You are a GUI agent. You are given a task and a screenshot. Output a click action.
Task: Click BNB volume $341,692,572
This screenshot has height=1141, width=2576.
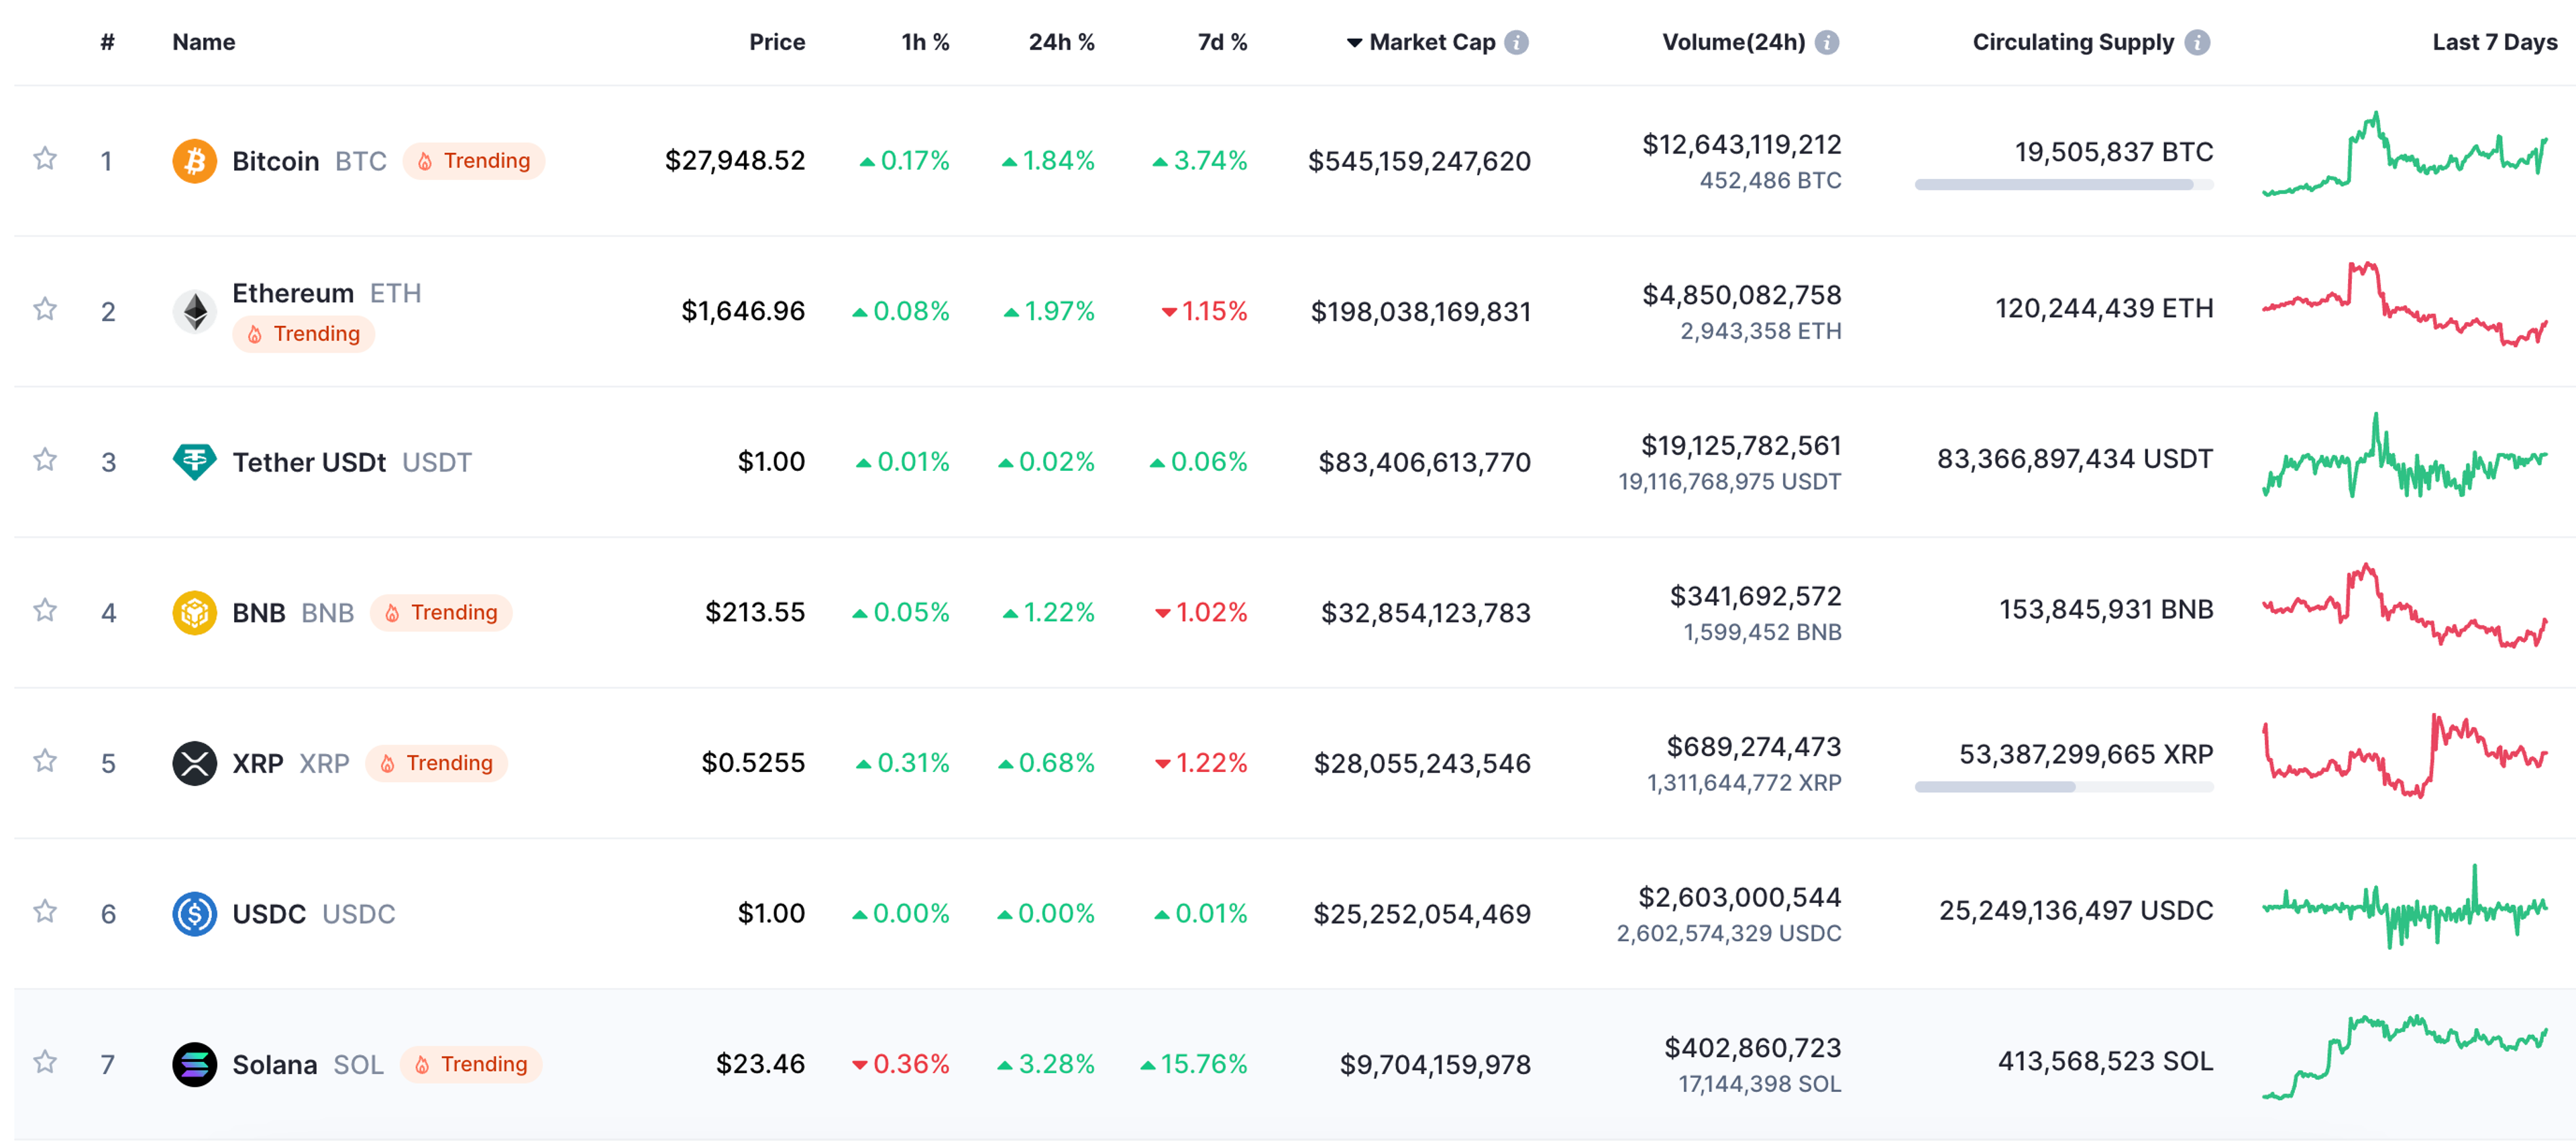(x=1755, y=597)
